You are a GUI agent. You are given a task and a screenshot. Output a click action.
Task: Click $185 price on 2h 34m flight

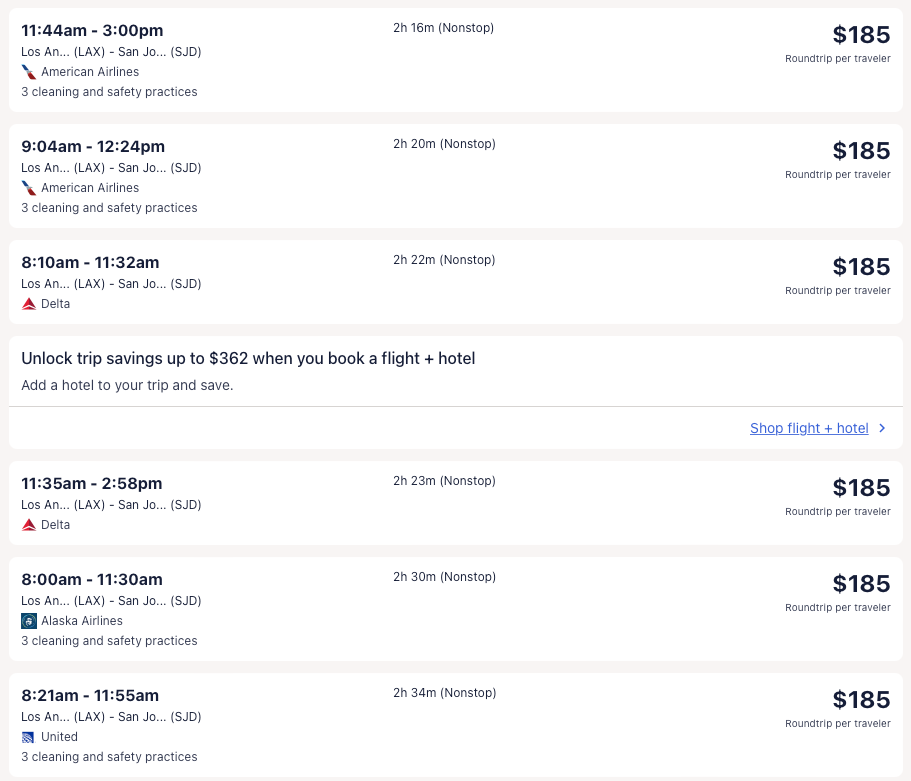pyautogui.click(x=860, y=699)
